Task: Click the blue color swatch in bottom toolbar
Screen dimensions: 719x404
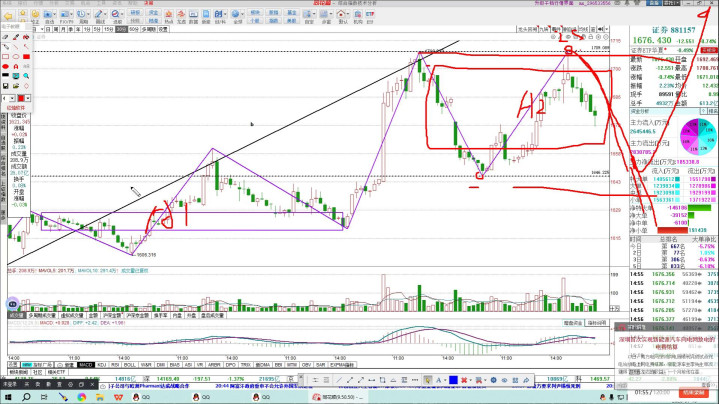Action: click(x=453, y=380)
